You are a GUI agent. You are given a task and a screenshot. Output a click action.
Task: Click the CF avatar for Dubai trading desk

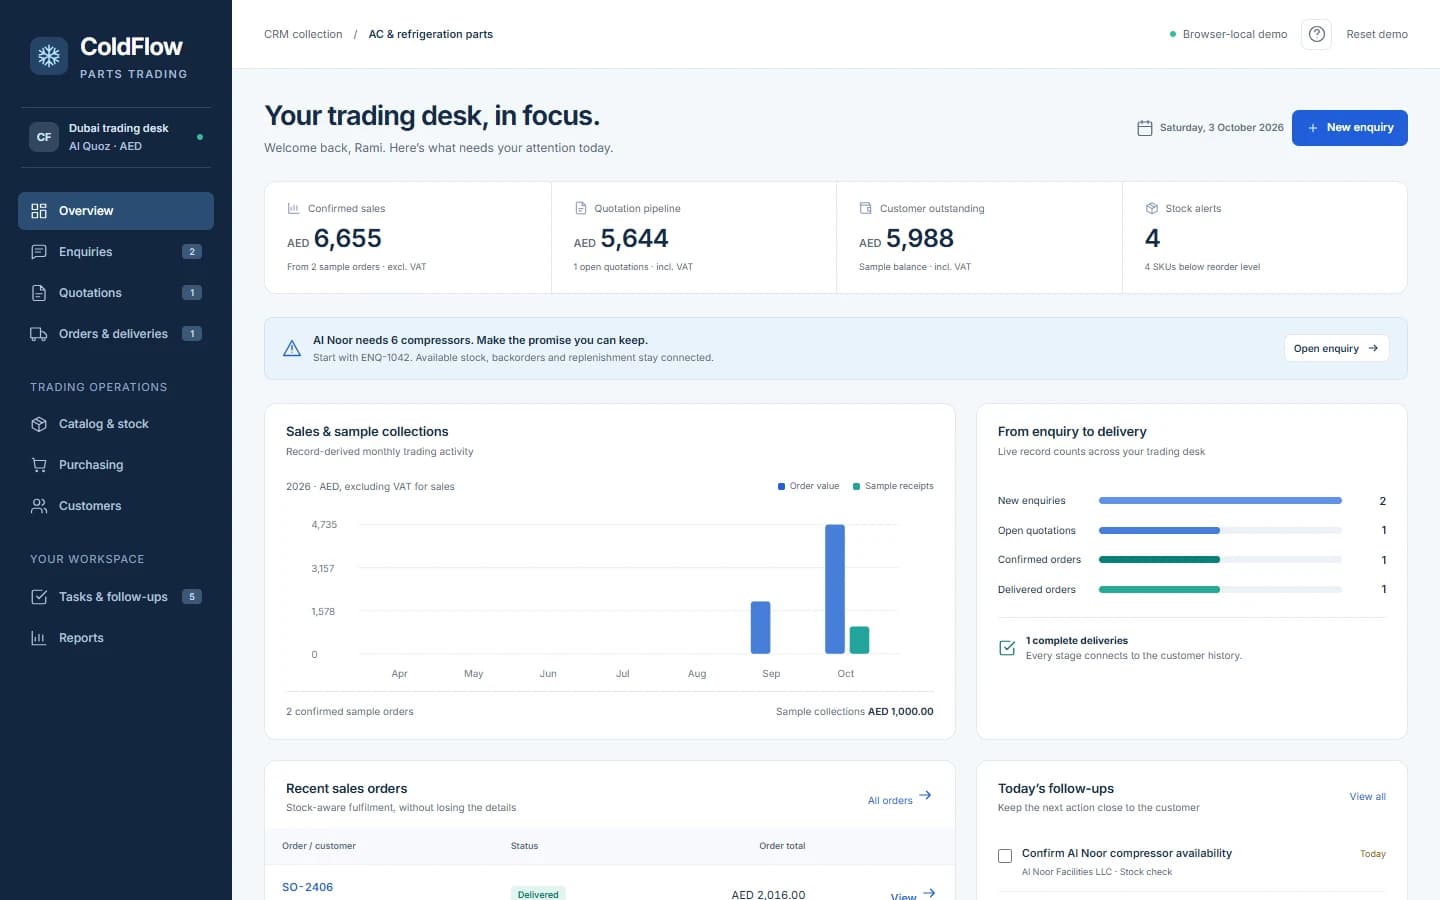[44, 137]
